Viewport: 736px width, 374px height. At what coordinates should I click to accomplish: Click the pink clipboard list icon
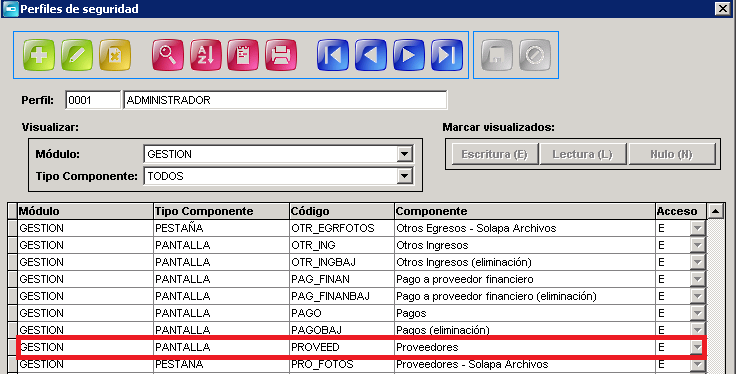pyautogui.click(x=243, y=55)
